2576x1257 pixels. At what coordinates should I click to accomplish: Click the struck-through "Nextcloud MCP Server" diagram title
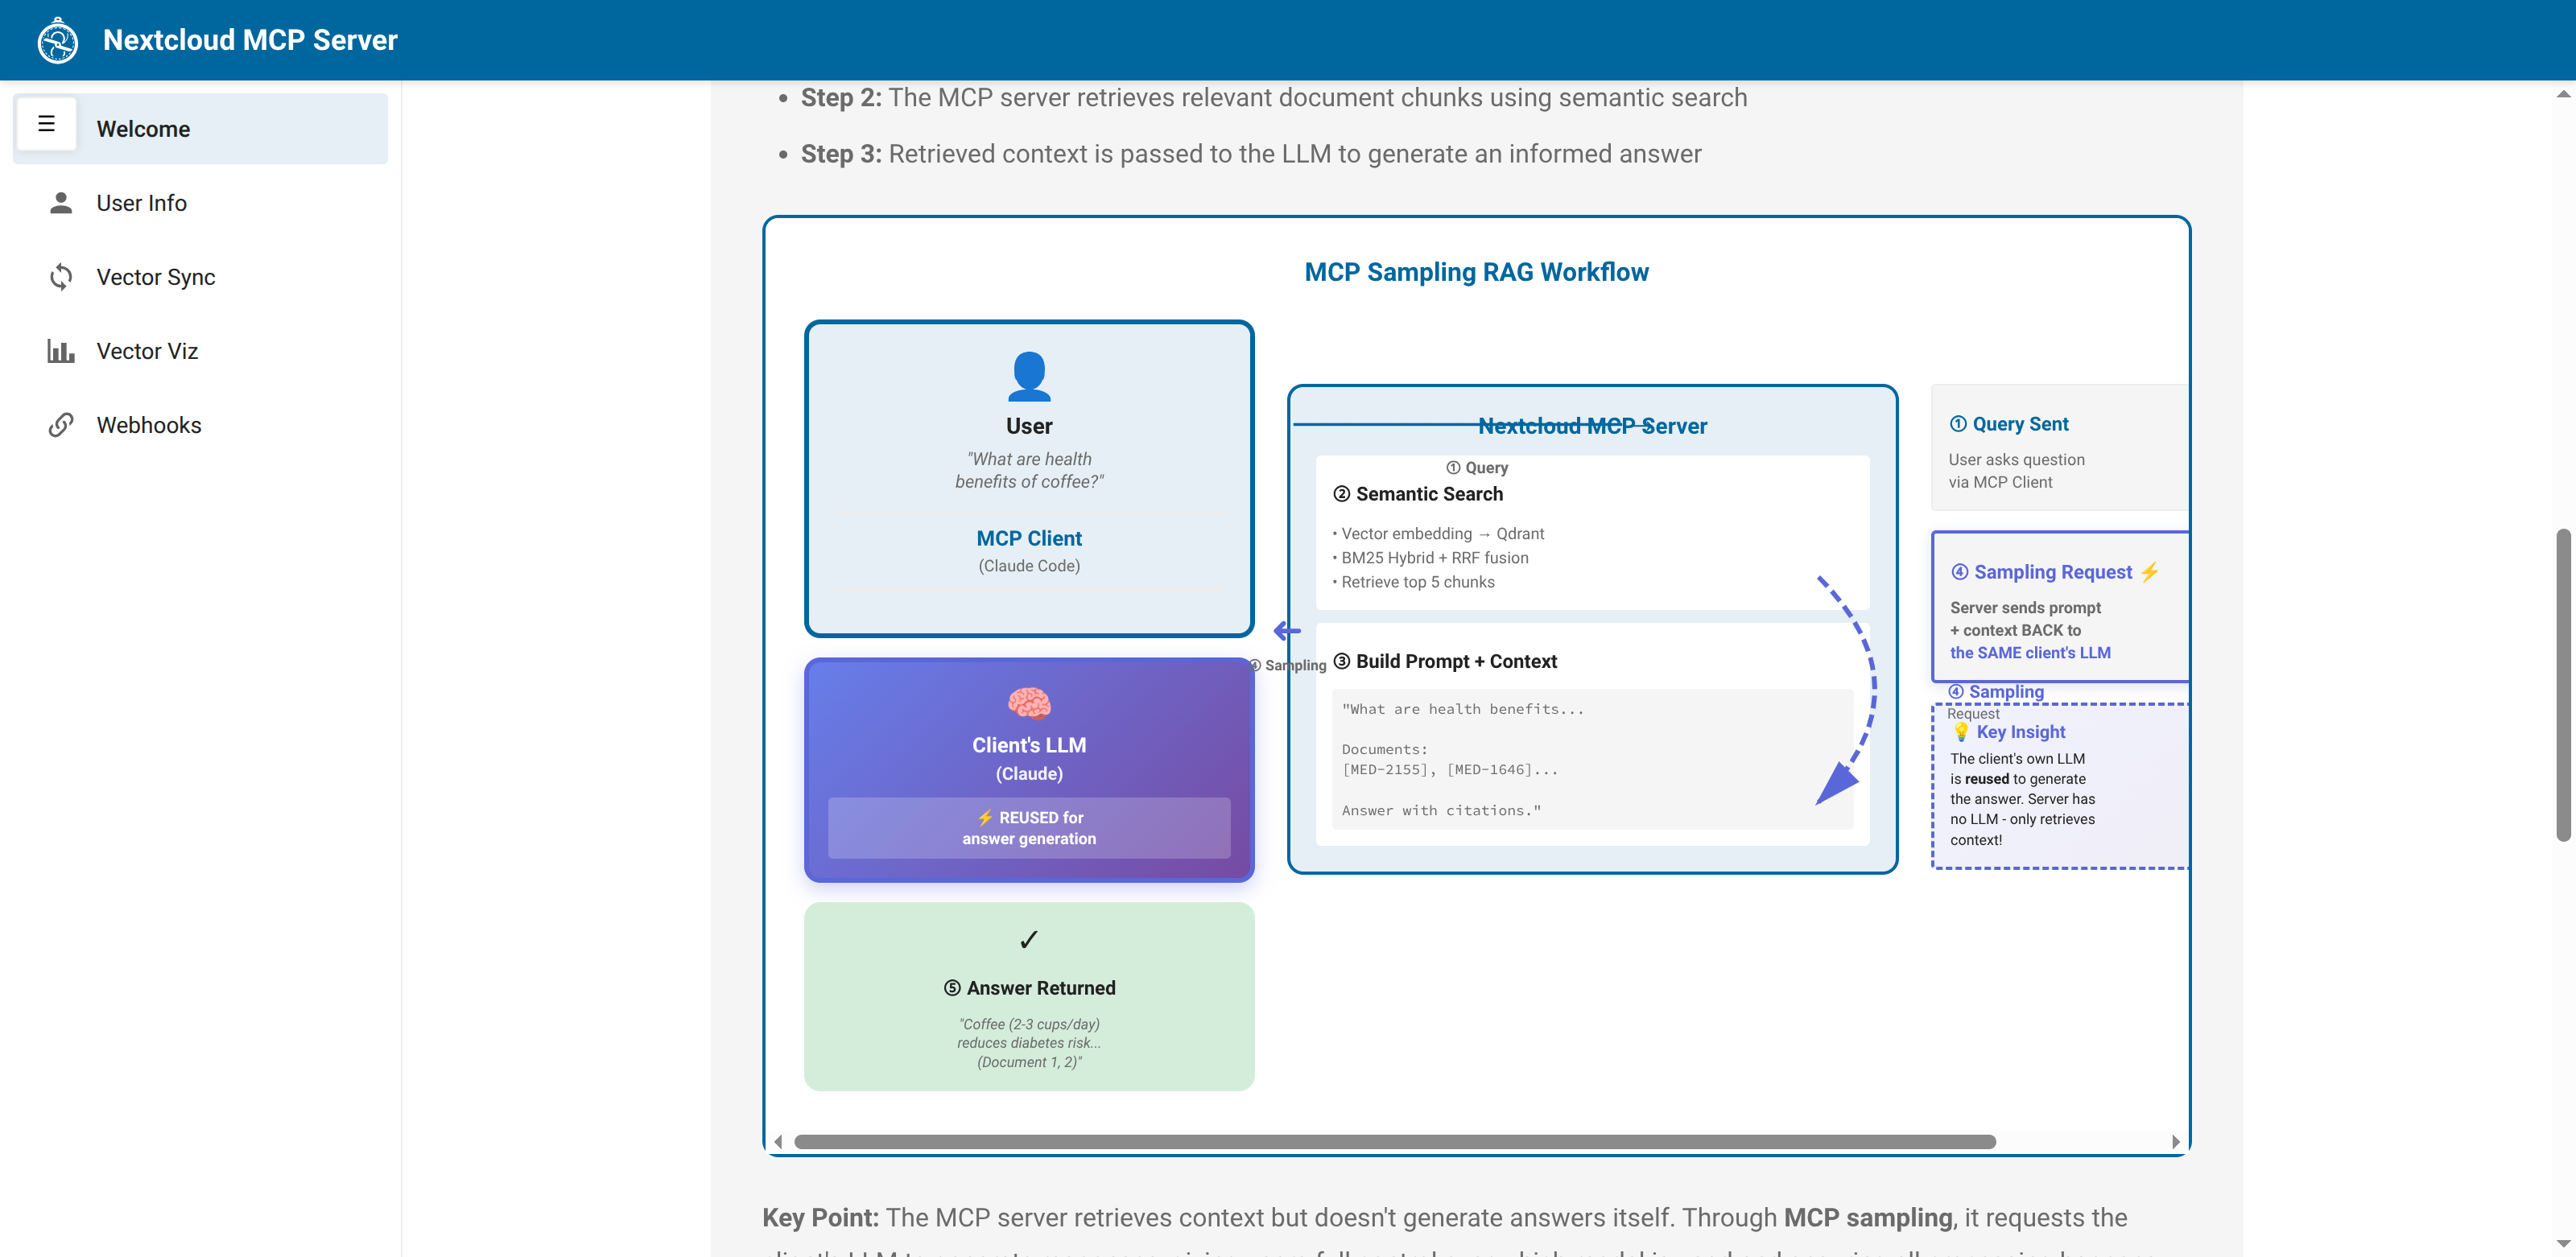coord(1592,426)
